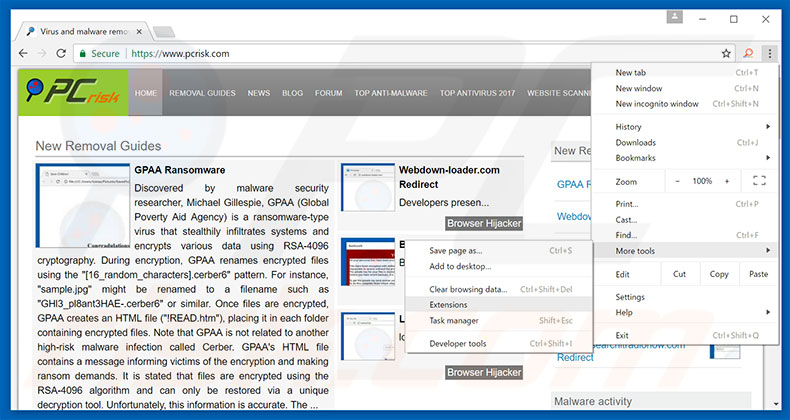Select Add to desktop... in submenu

[499, 266]
